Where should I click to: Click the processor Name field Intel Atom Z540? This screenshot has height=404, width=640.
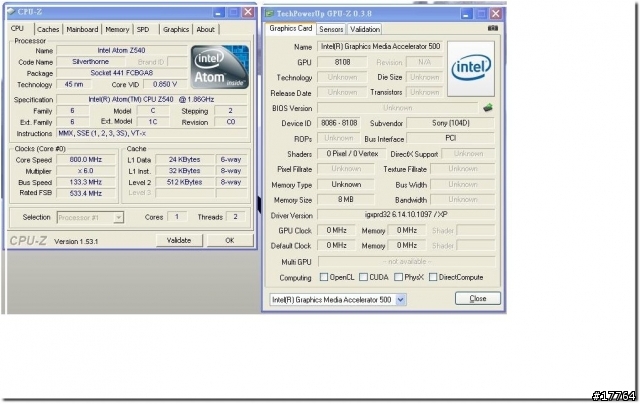click(x=121, y=50)
